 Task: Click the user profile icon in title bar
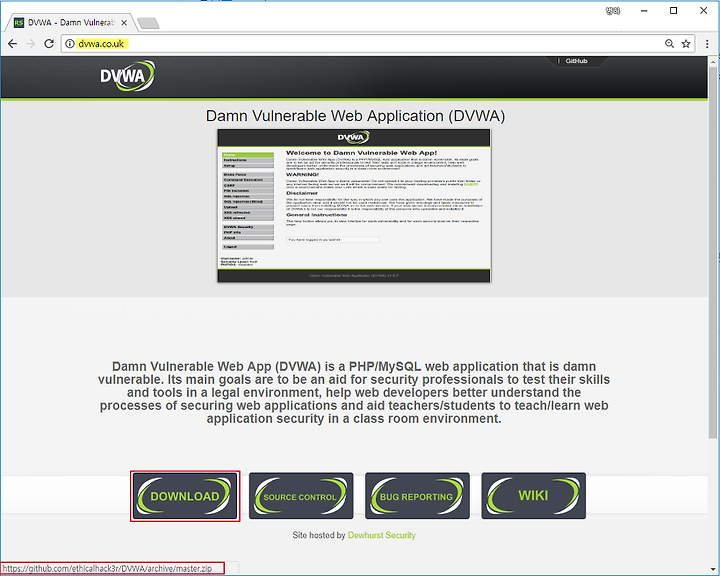[x=613, y=11]
